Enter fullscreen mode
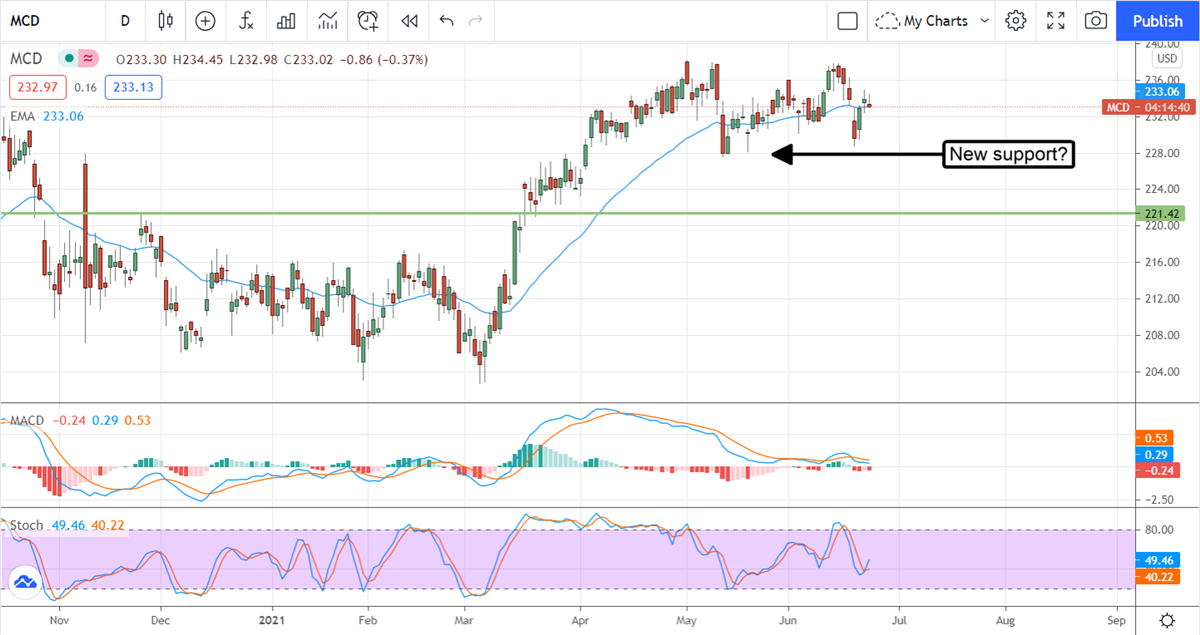This screenshot has width=1200, height=635. (x=1056, y=20)
